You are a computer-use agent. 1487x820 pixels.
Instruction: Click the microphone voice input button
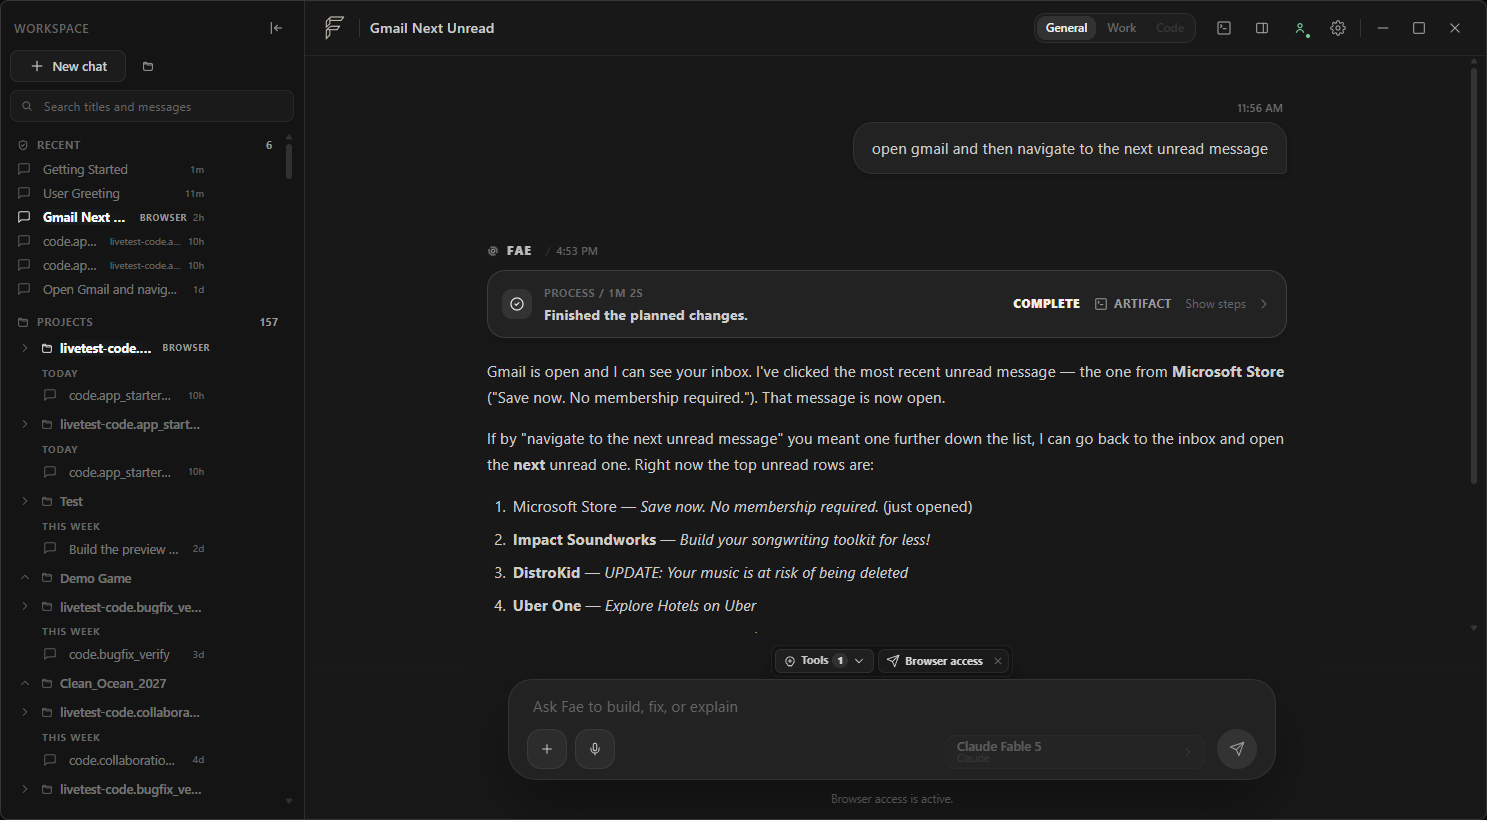[x=595, y=749]
